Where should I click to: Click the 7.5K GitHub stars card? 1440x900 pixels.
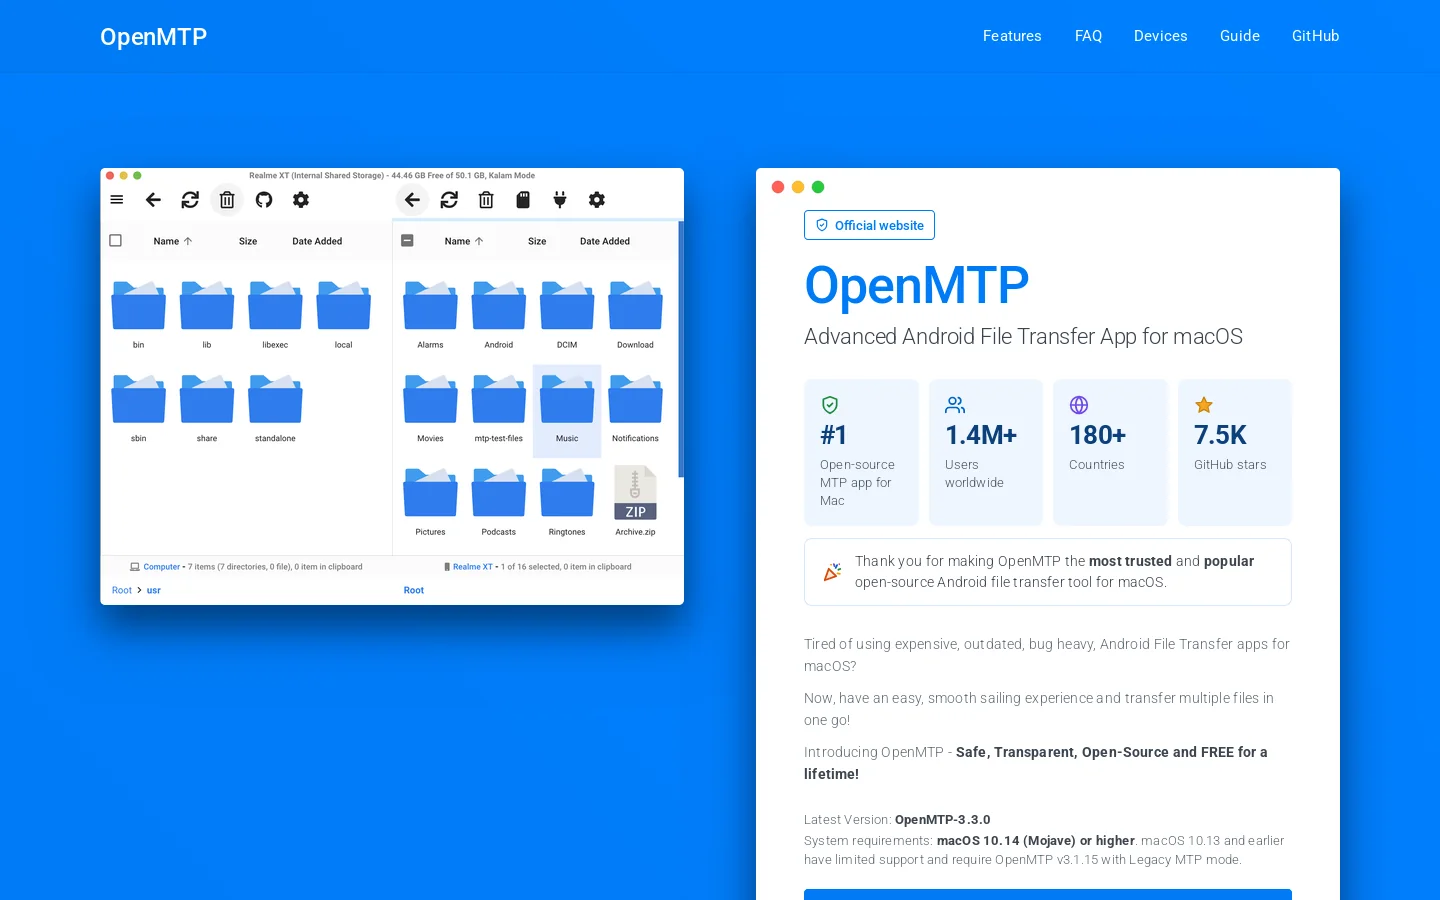pyautogui.click(x=1235, y=452)
